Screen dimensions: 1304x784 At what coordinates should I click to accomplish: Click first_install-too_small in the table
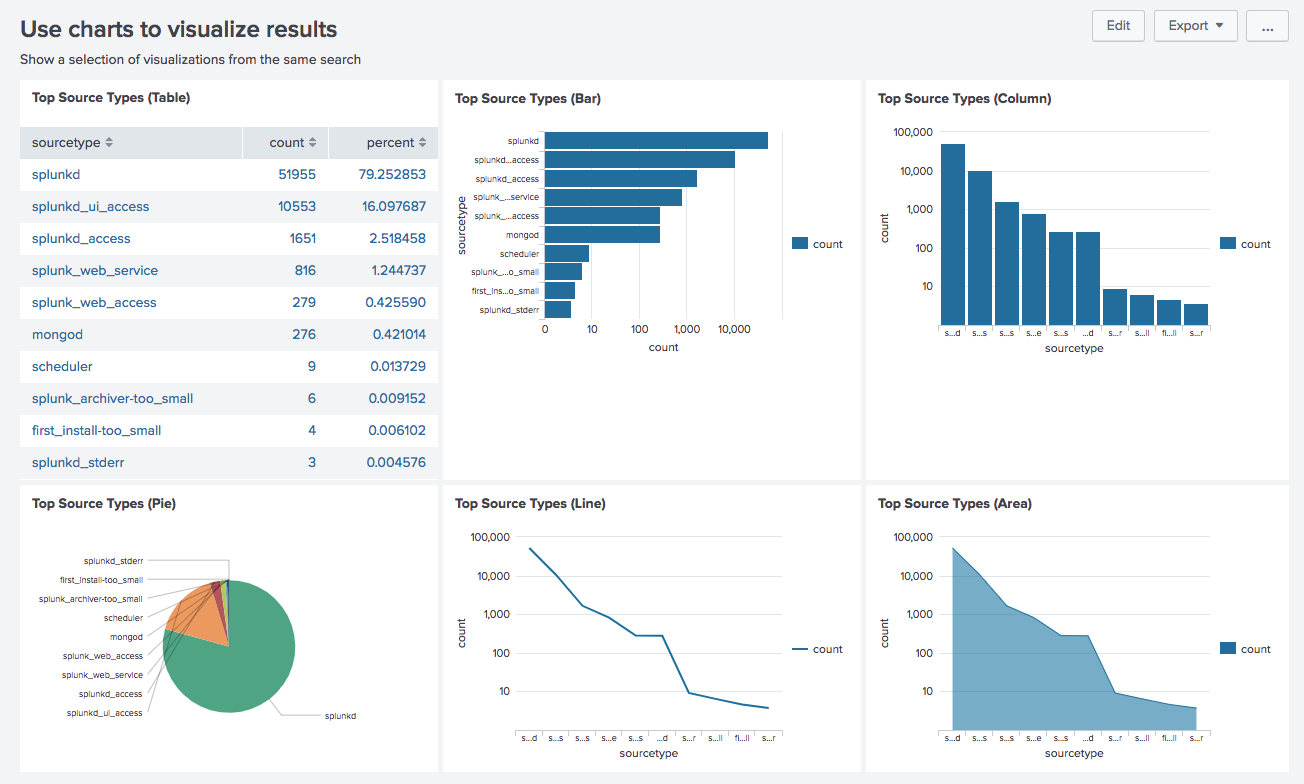pos(96,431)
